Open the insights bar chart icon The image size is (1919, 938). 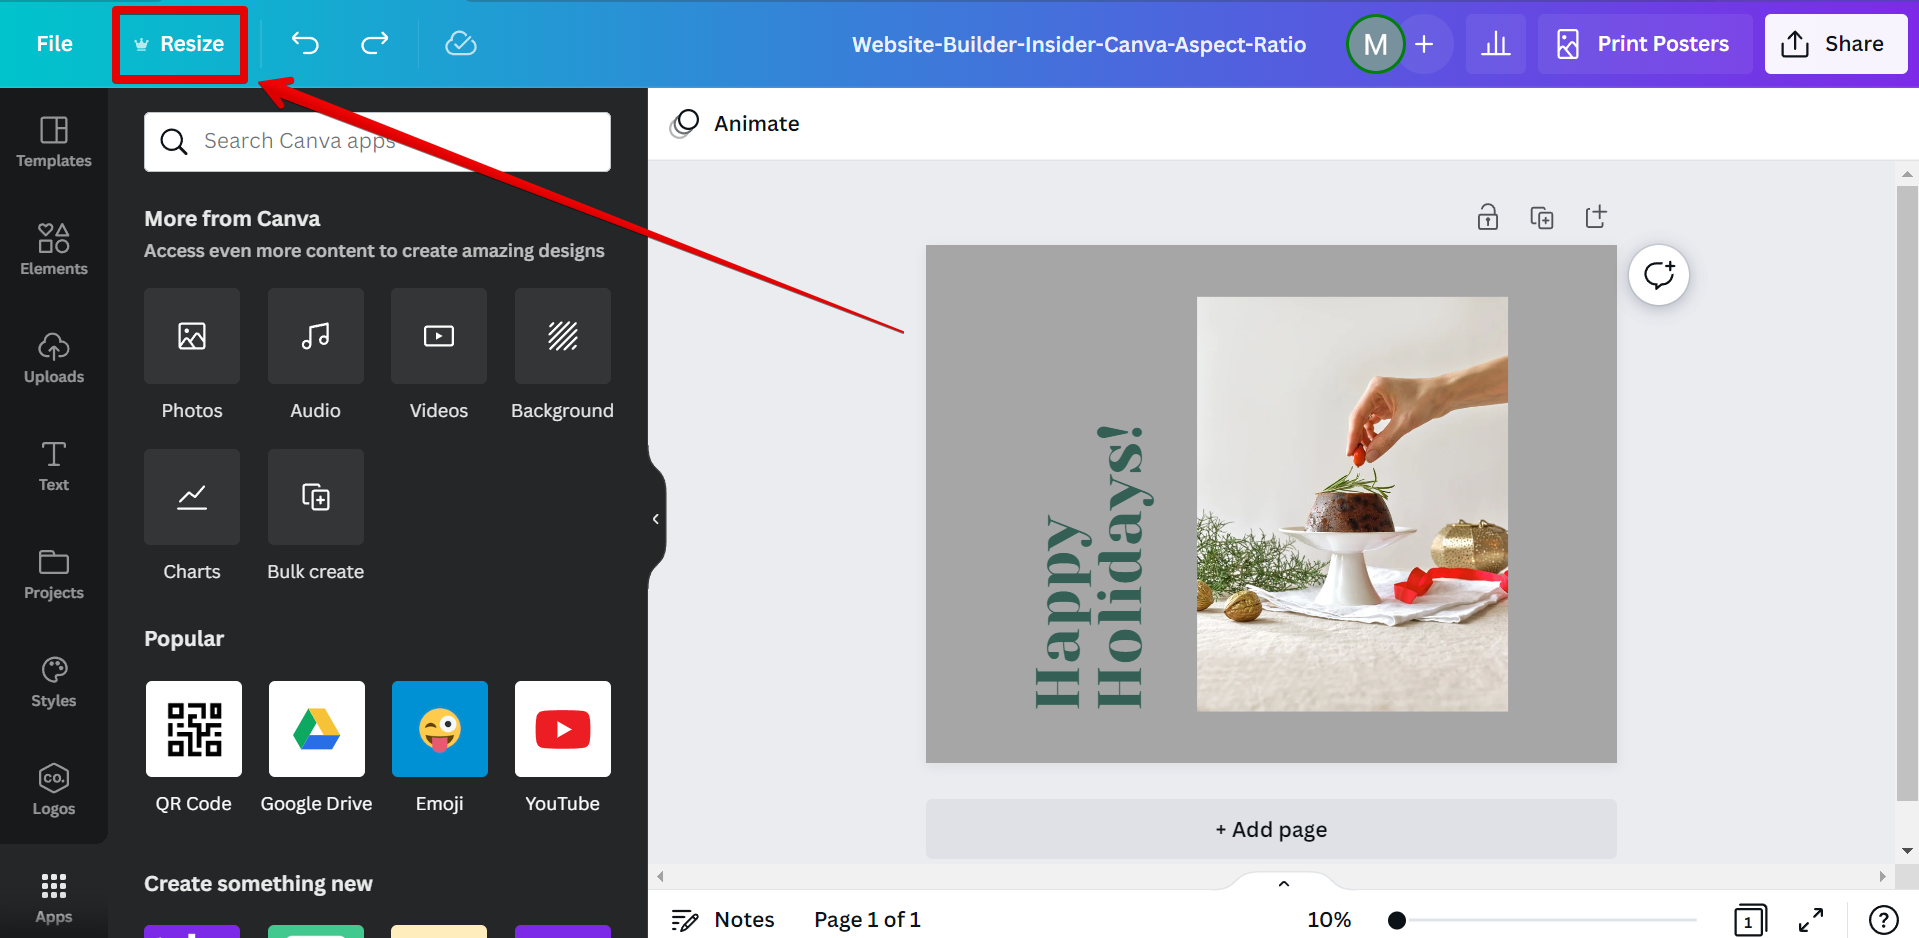coord(1495,44)
